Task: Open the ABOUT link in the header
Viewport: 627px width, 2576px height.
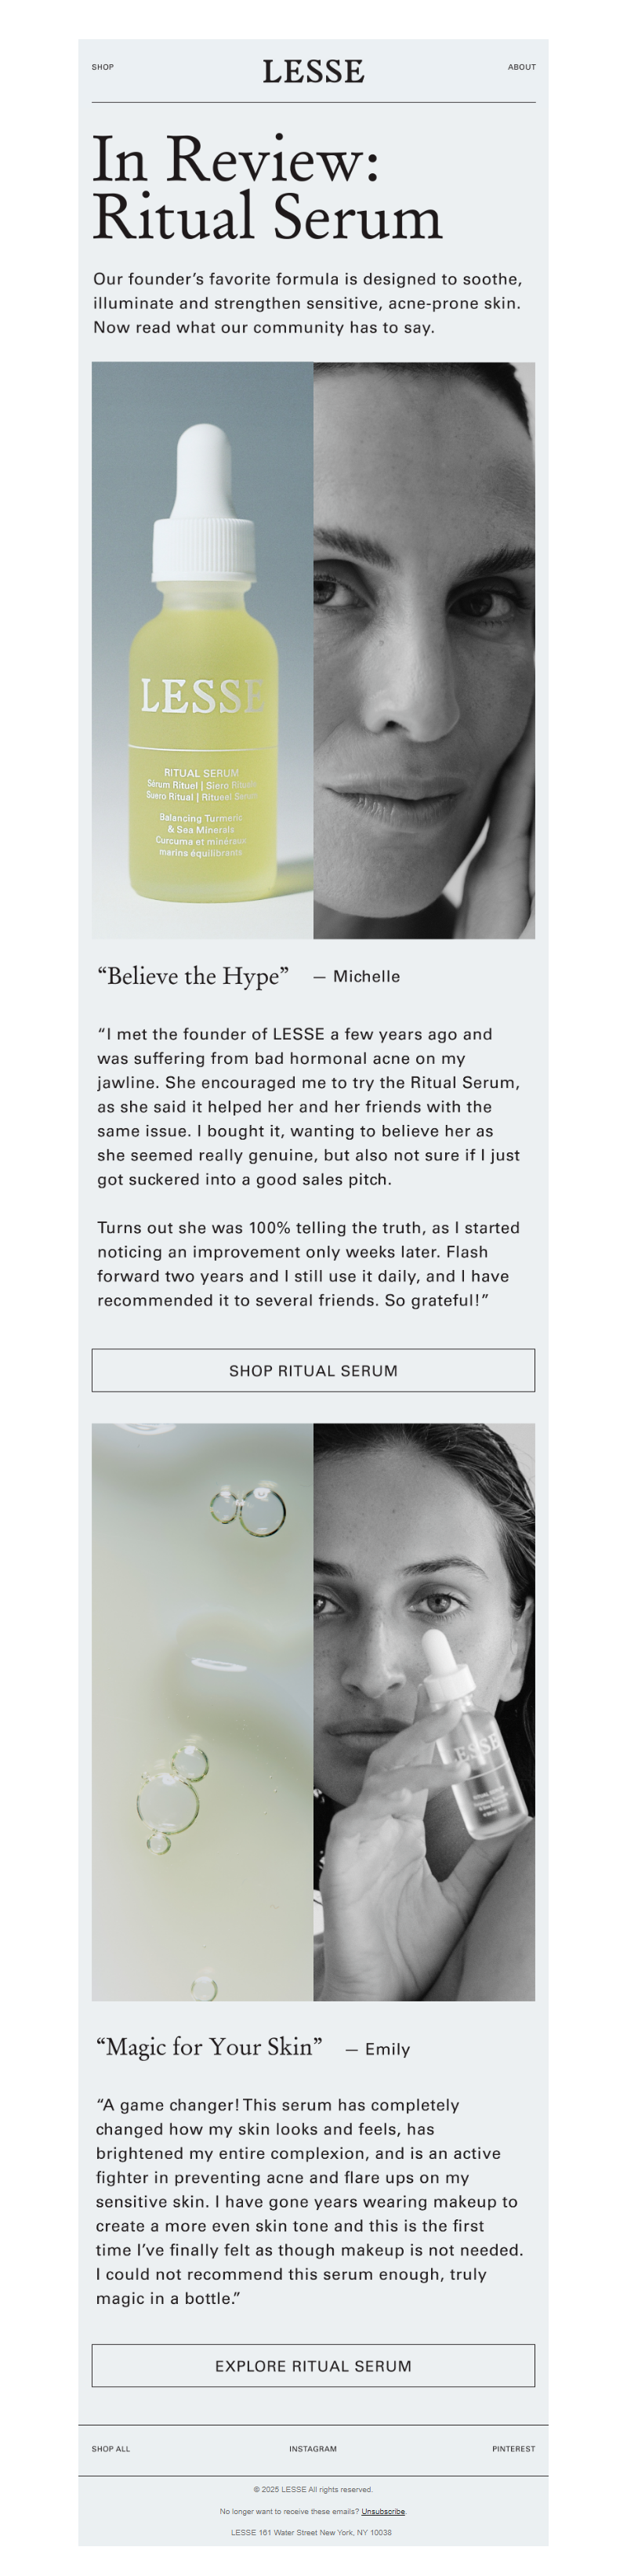Action: tap(521, 67)
